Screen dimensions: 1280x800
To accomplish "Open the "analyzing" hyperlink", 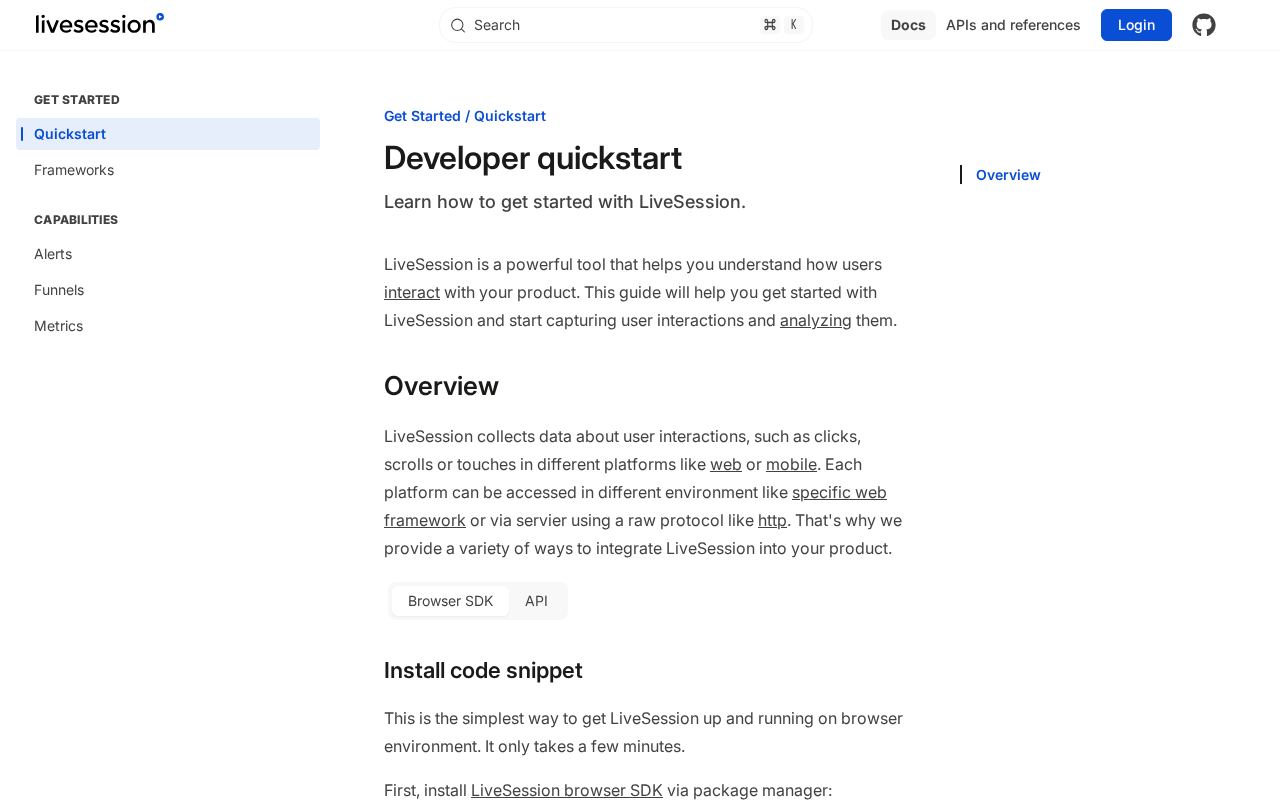I will (816, 320).
